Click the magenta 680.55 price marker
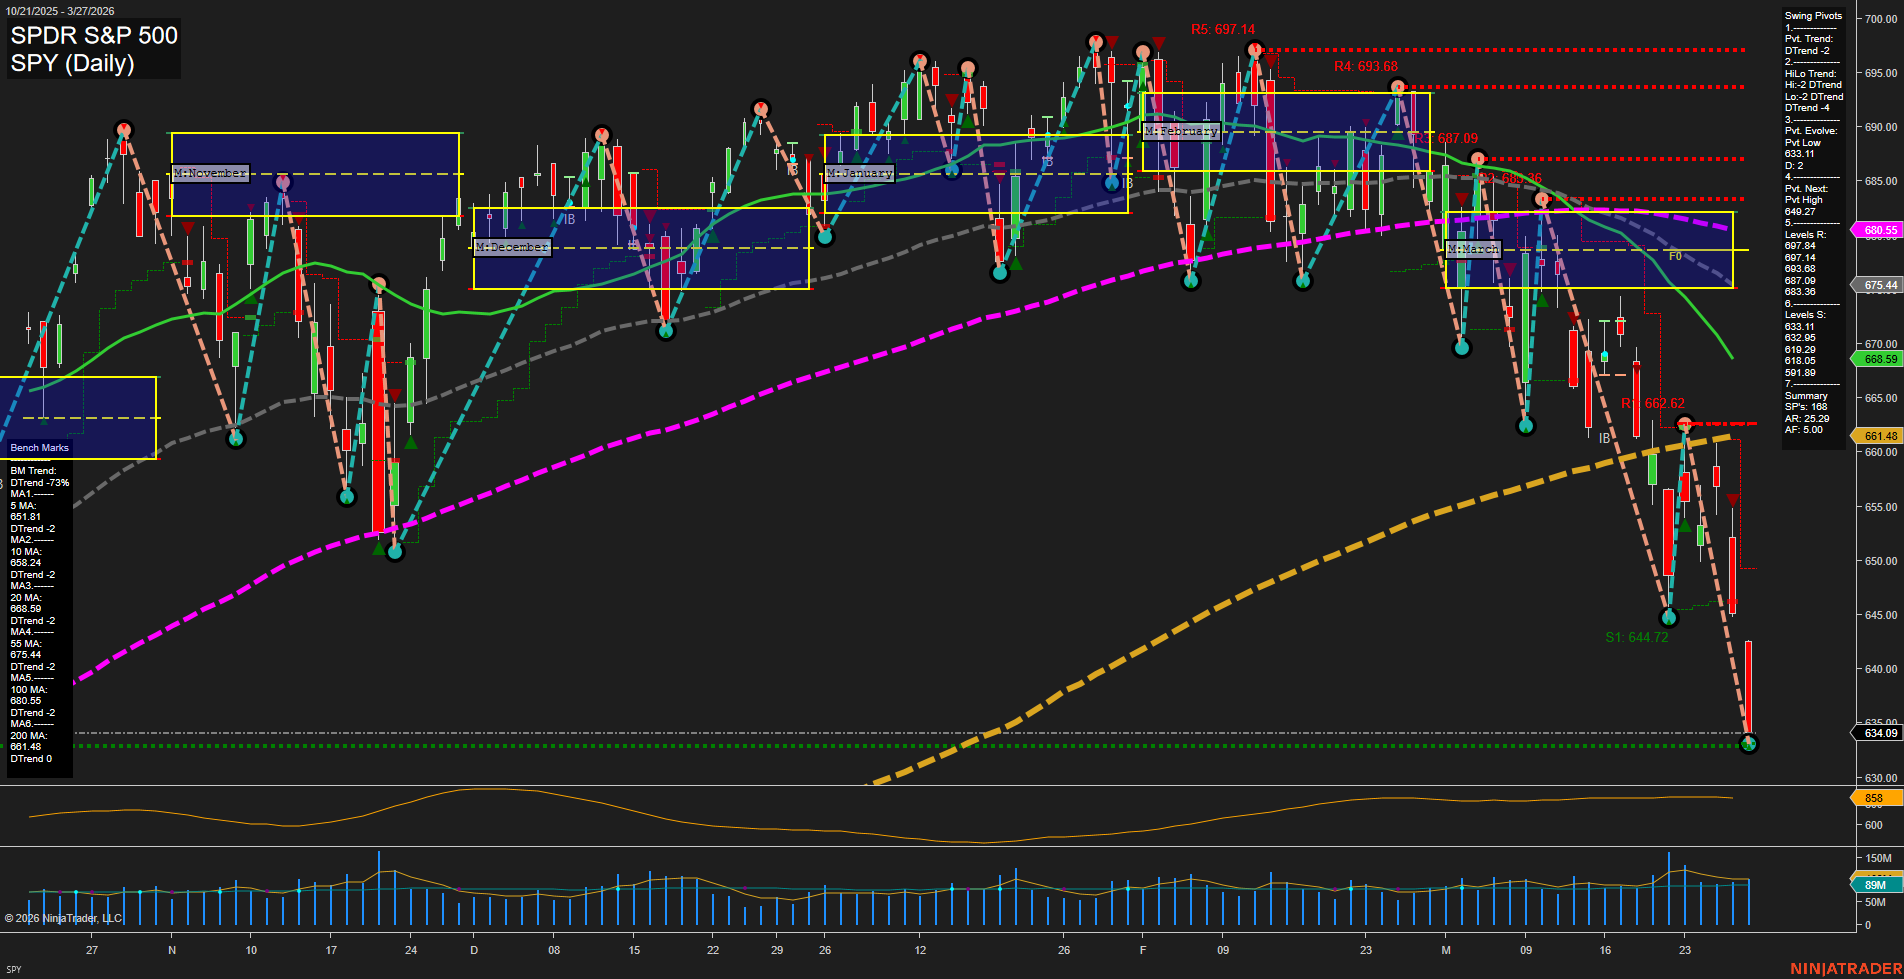This screenshot has height=979, width=1904. [x=1879, y=230]
